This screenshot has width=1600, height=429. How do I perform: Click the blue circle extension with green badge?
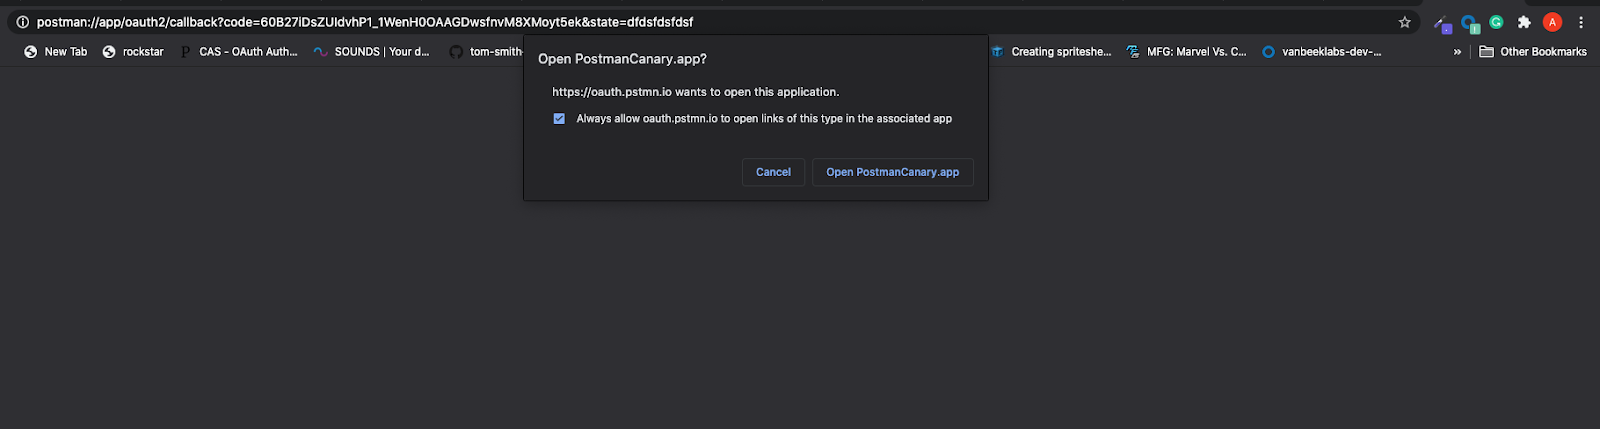[1469, 23]
